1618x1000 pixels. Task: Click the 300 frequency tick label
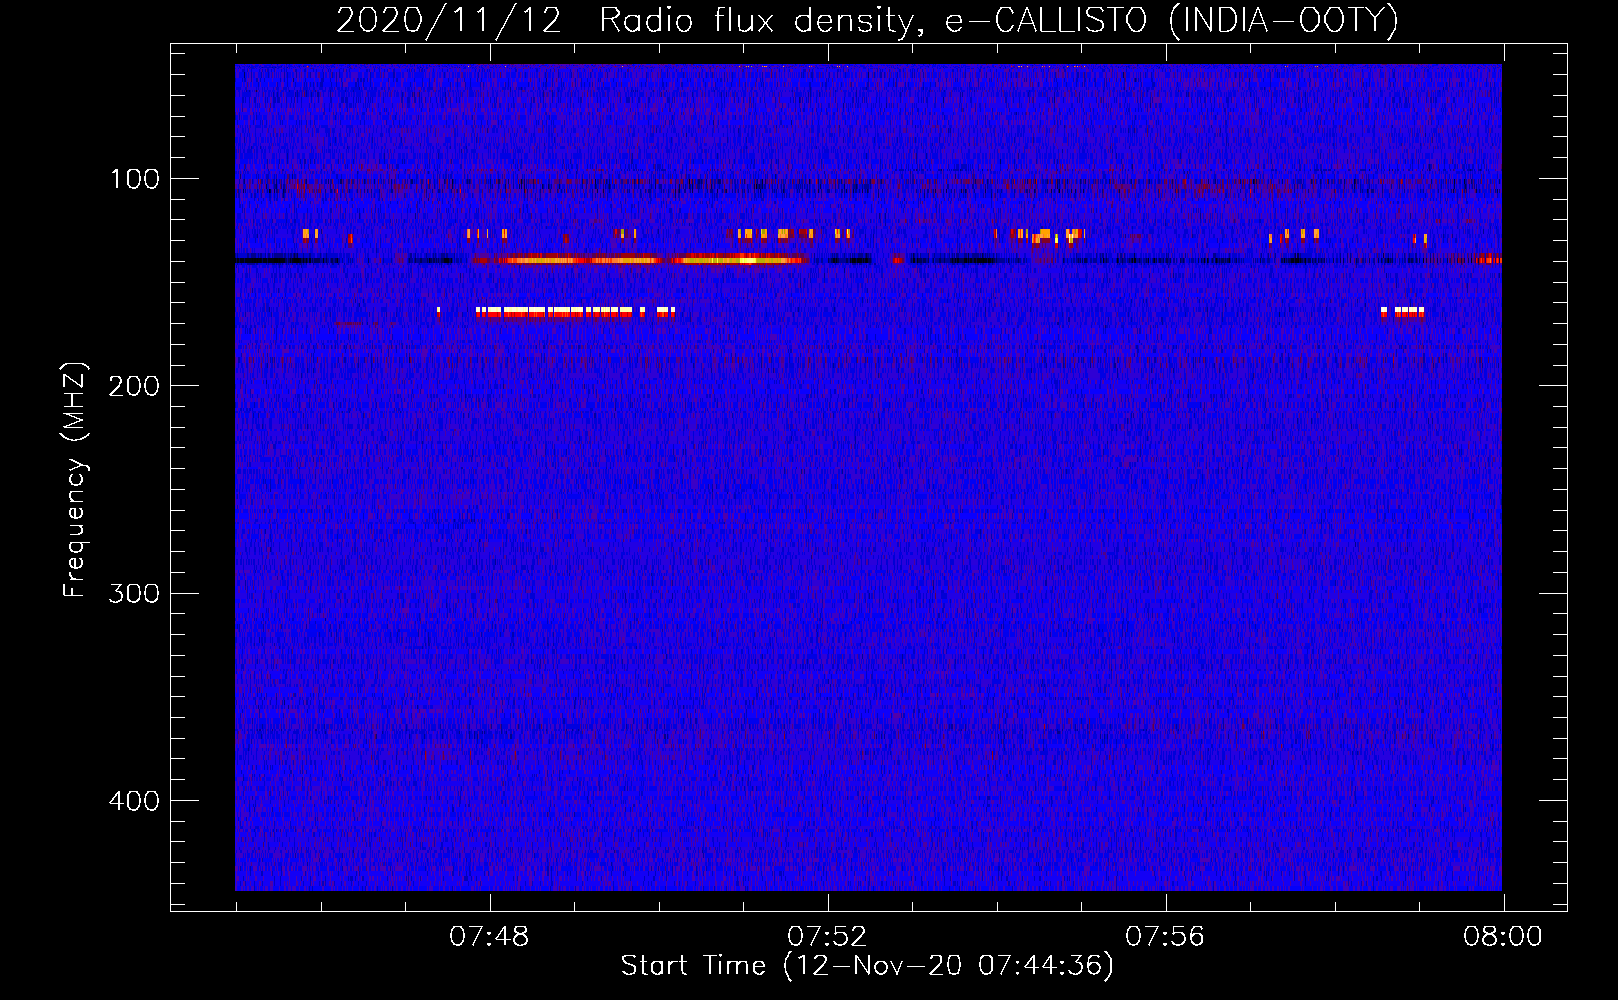coord(134,593)
